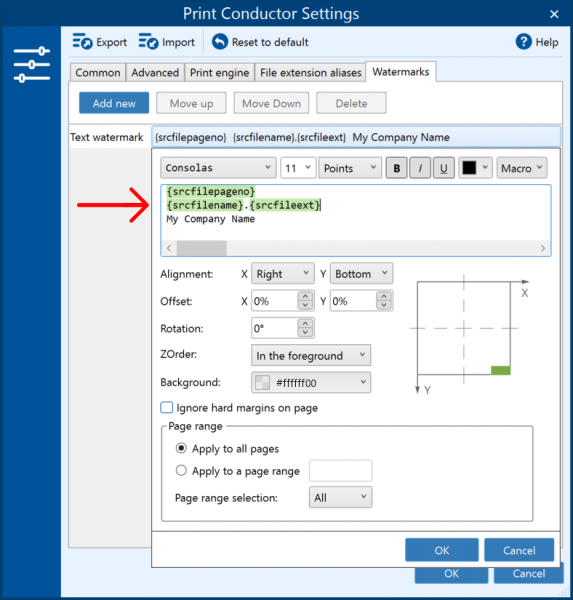
Task: Open the Macro dropdown menu
Action: tap(522, 168)
